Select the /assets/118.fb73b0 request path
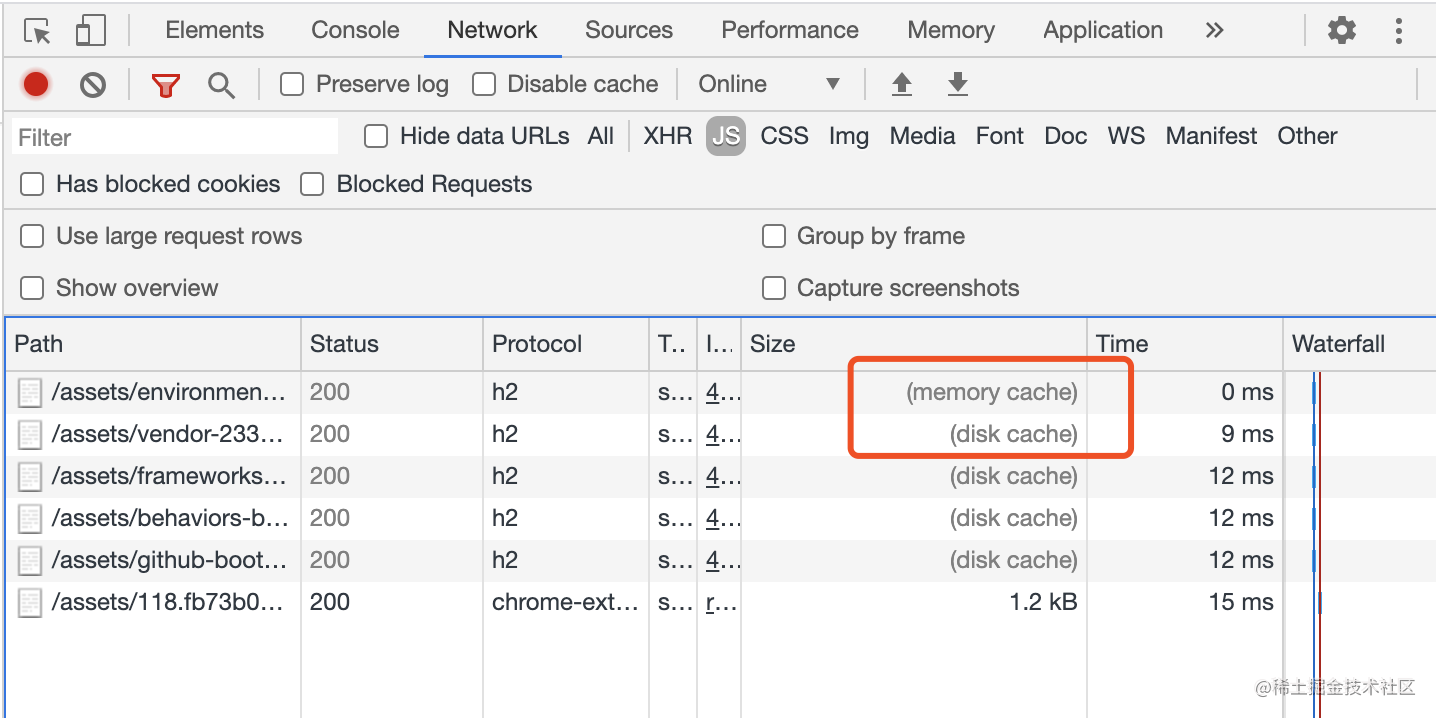This screenshot has height=718, width=1436. click(169, 602)
